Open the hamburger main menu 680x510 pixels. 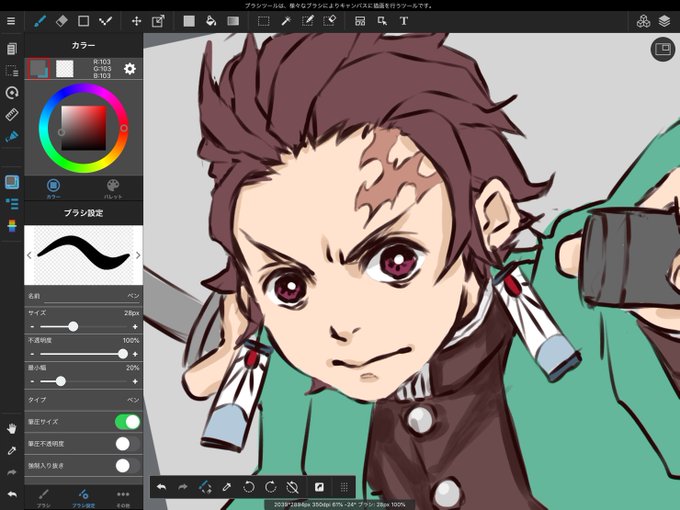click(11, 21)
